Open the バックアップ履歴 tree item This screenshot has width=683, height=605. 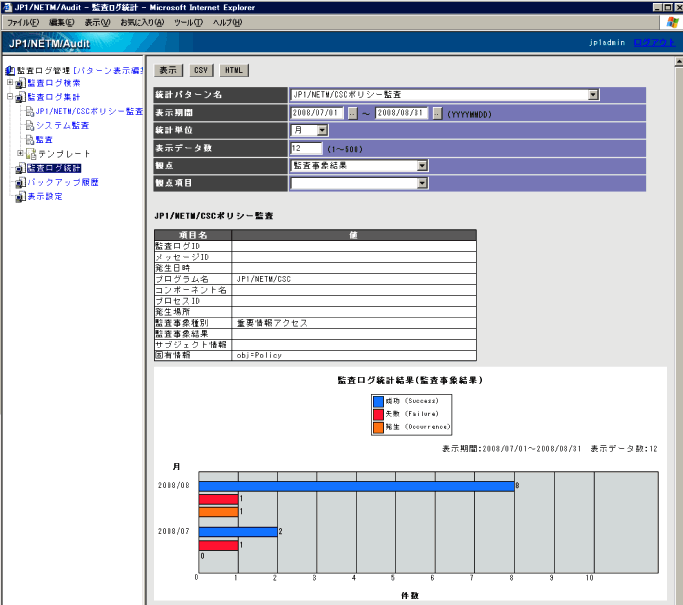(63, 182)
